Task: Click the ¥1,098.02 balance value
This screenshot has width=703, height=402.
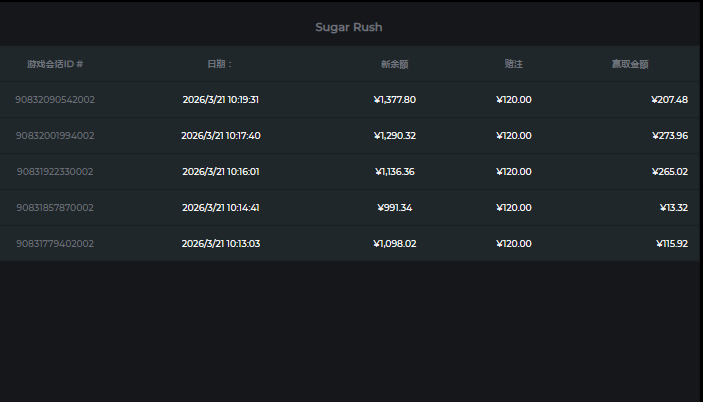Action: [x=394, y=244]
